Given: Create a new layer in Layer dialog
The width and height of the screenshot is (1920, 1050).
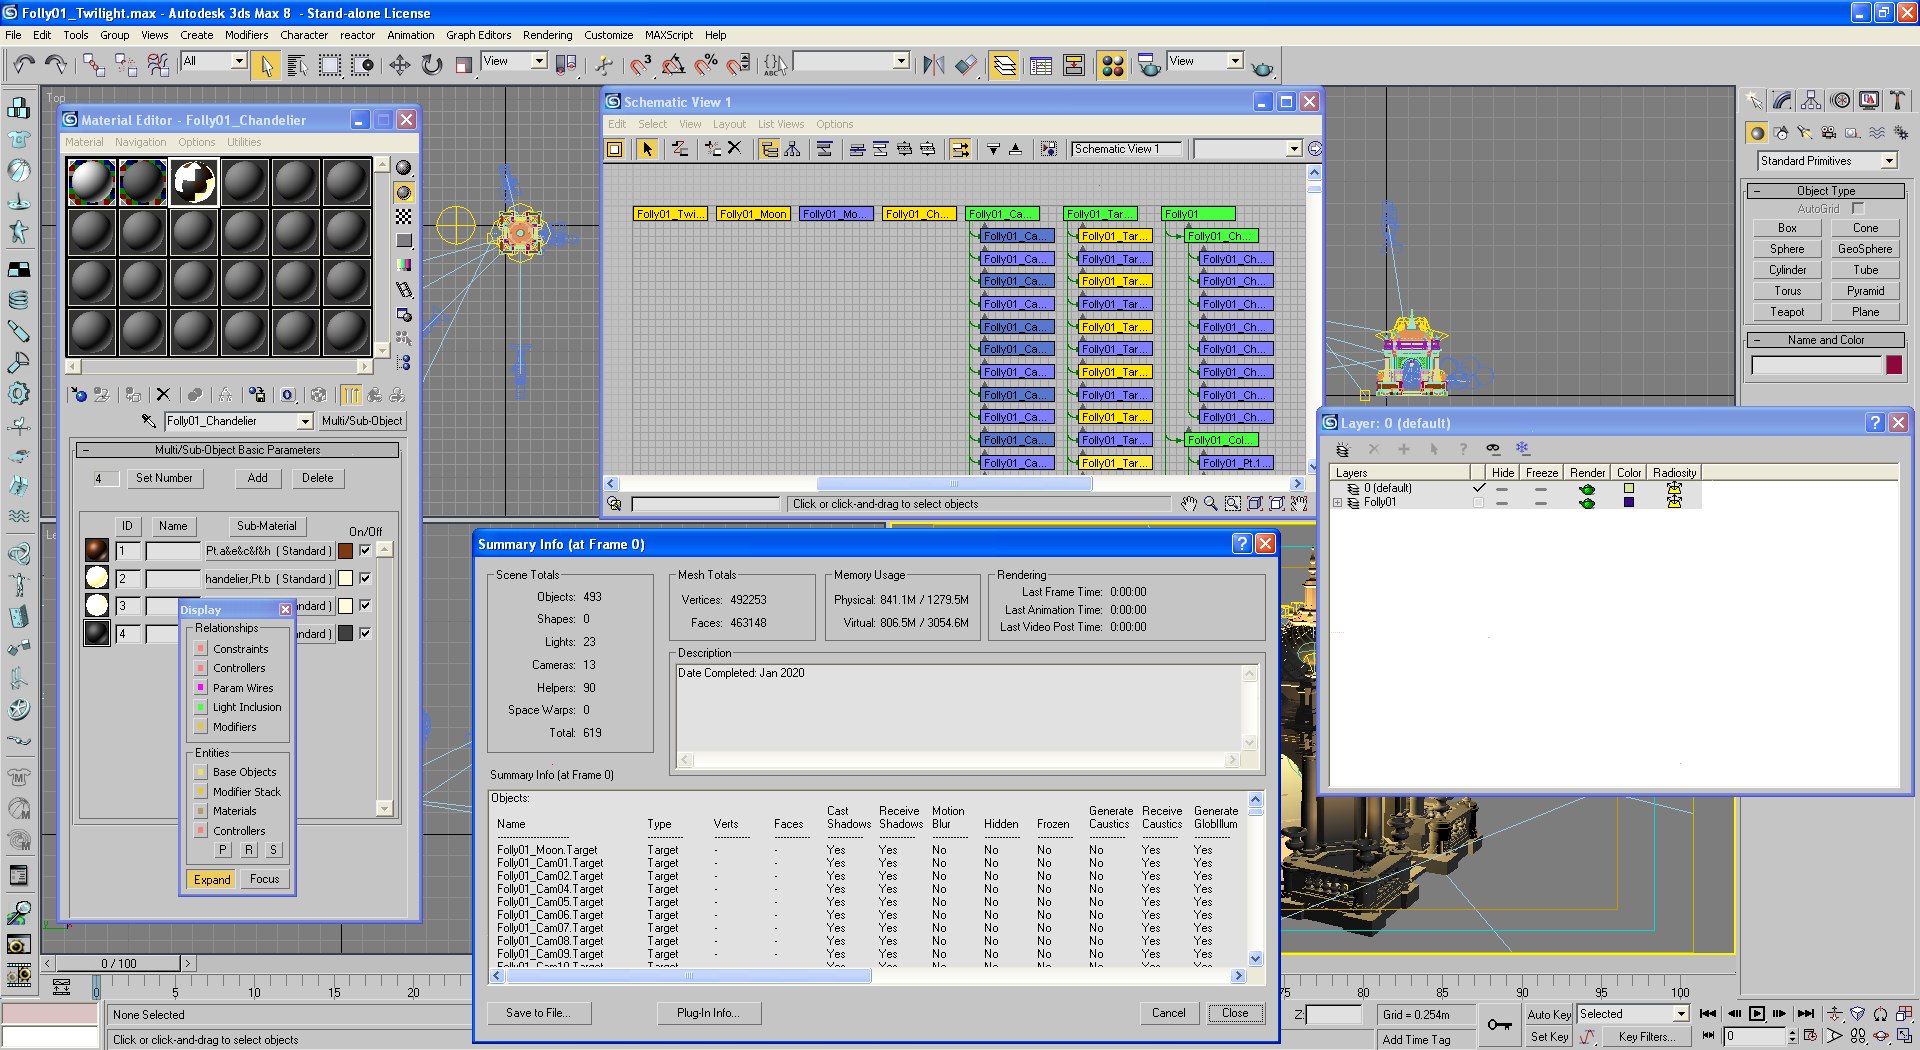Looking at the screenshot, I should 1342,449.
